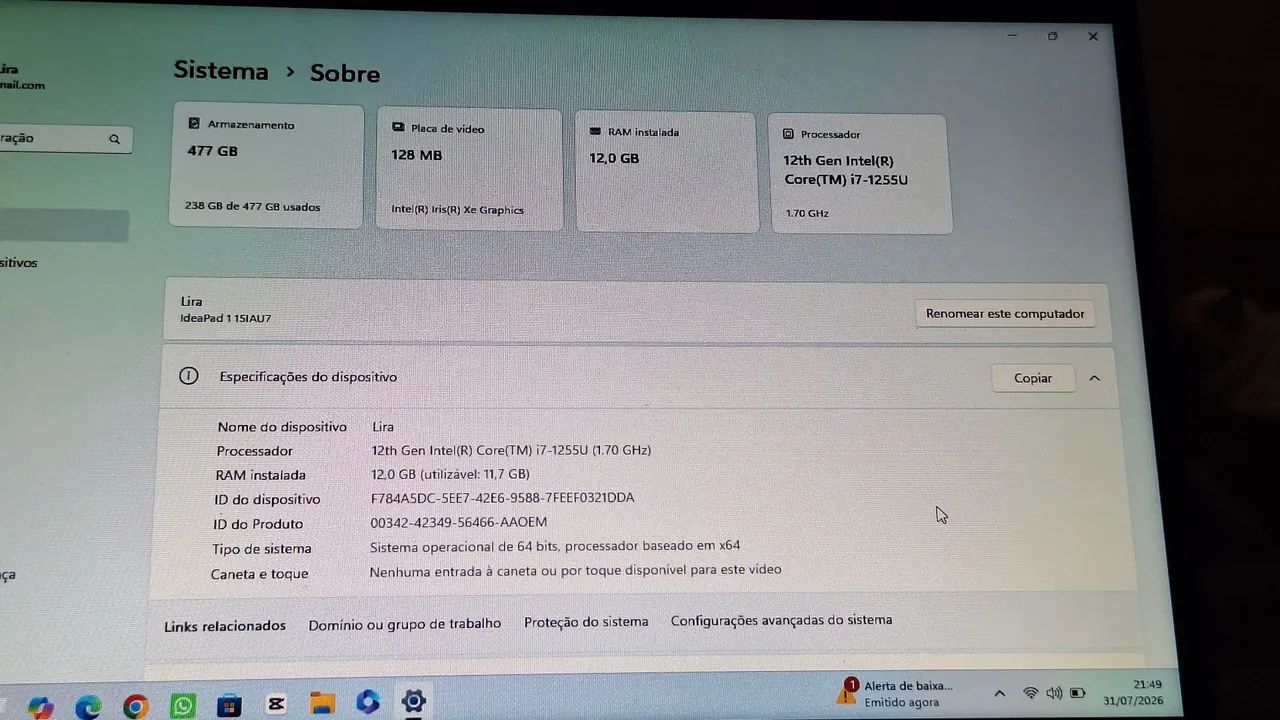Click the Intel(R) Iris(R) Xe Graphics text
The width and height of the screenshot is (1280, 720).
457,210
